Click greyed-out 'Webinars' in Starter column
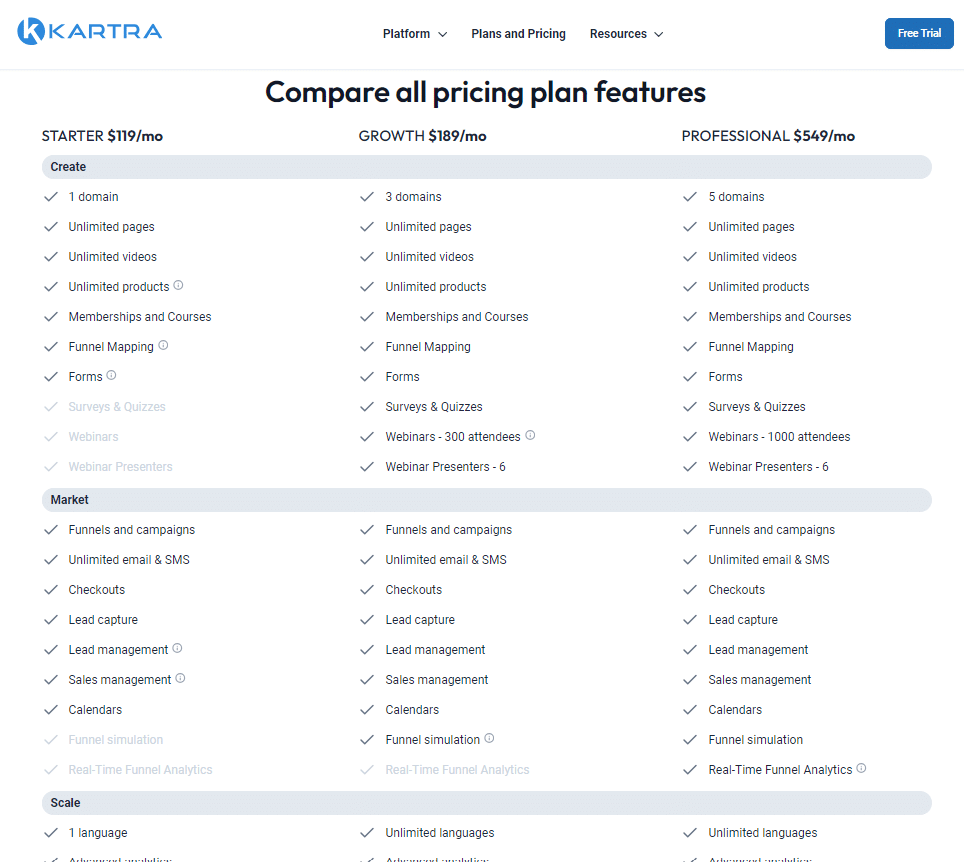 pos(93,437)
